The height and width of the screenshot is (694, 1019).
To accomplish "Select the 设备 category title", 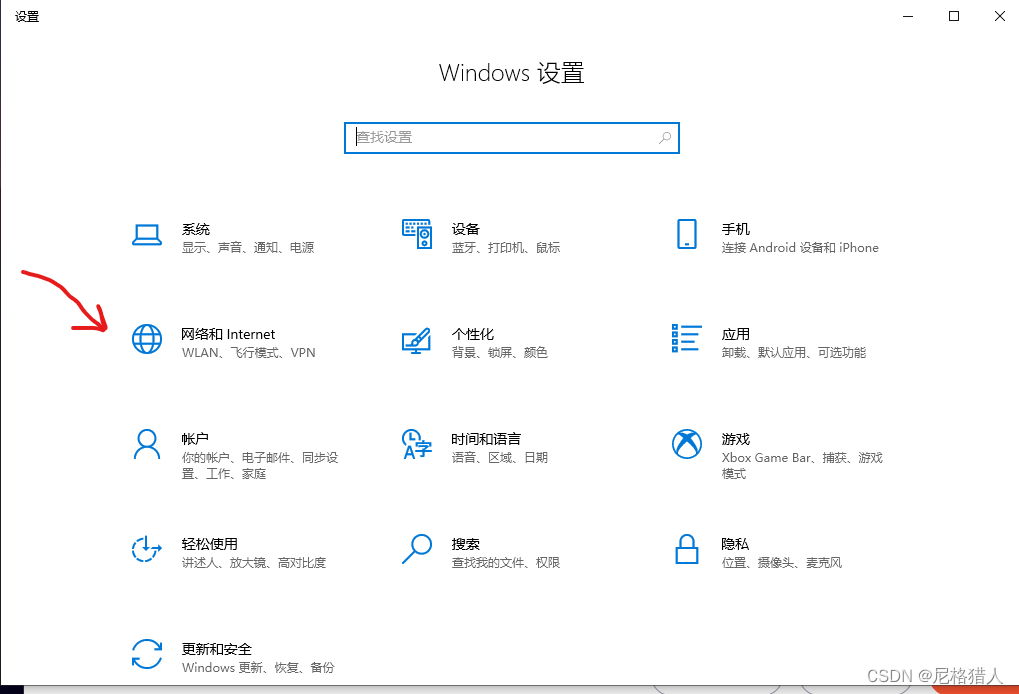I will (x=465, y=229).
